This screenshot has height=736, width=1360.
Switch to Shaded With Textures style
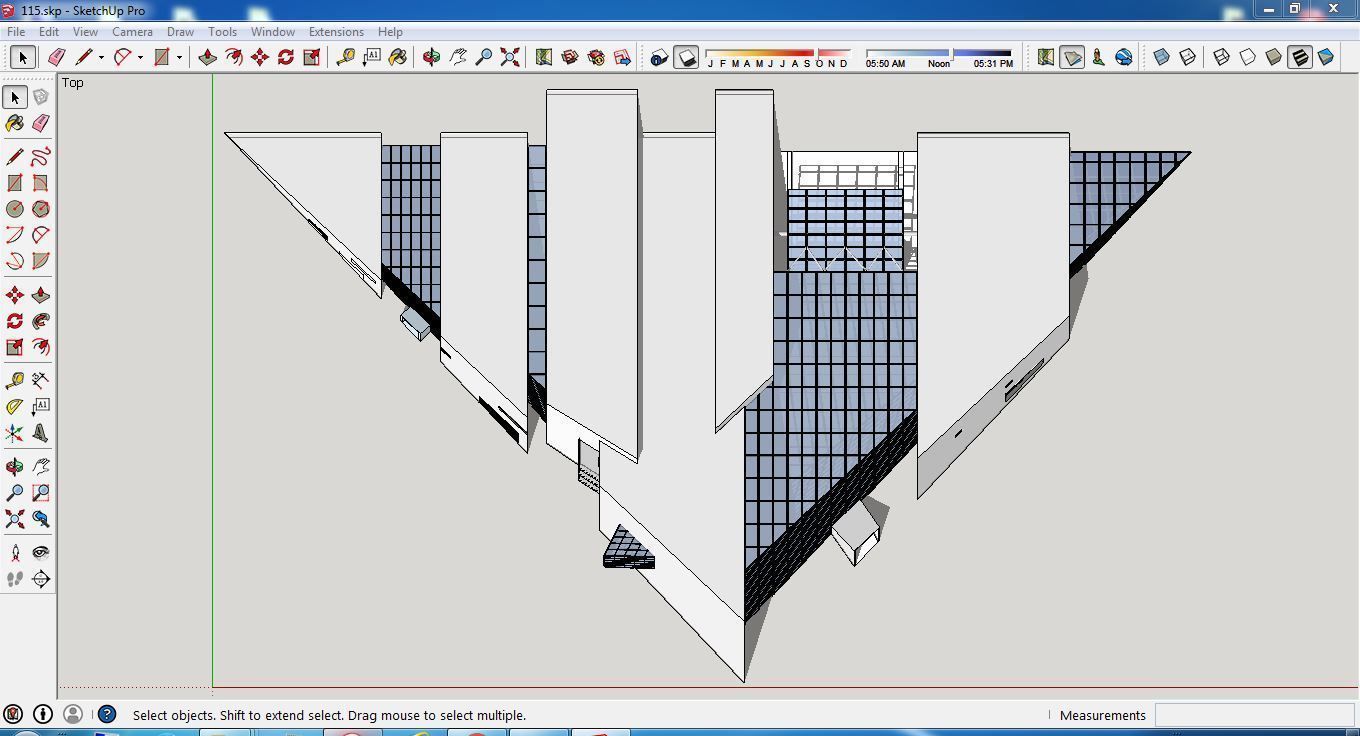(1299, 58)
